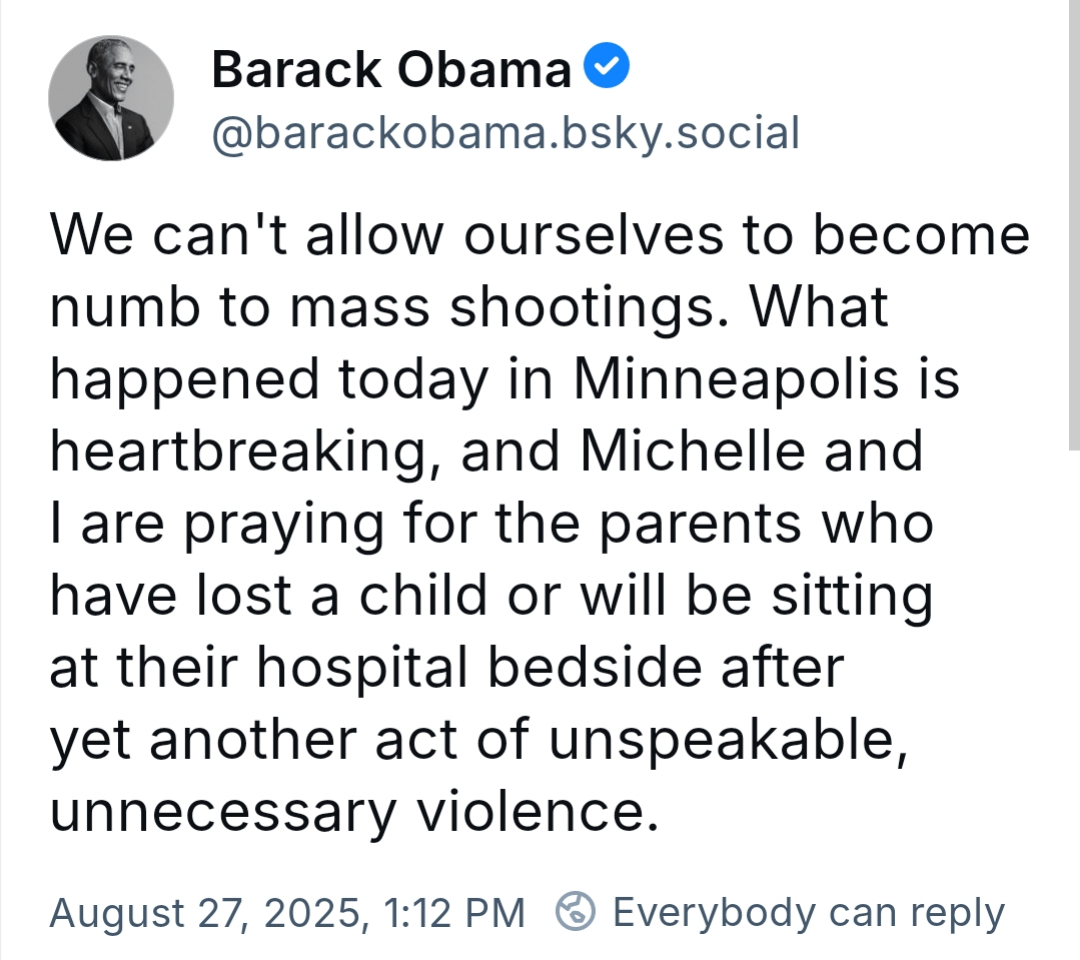Click the word 'numb' in the post
The image size is (1080, 960).
(125, 307)
